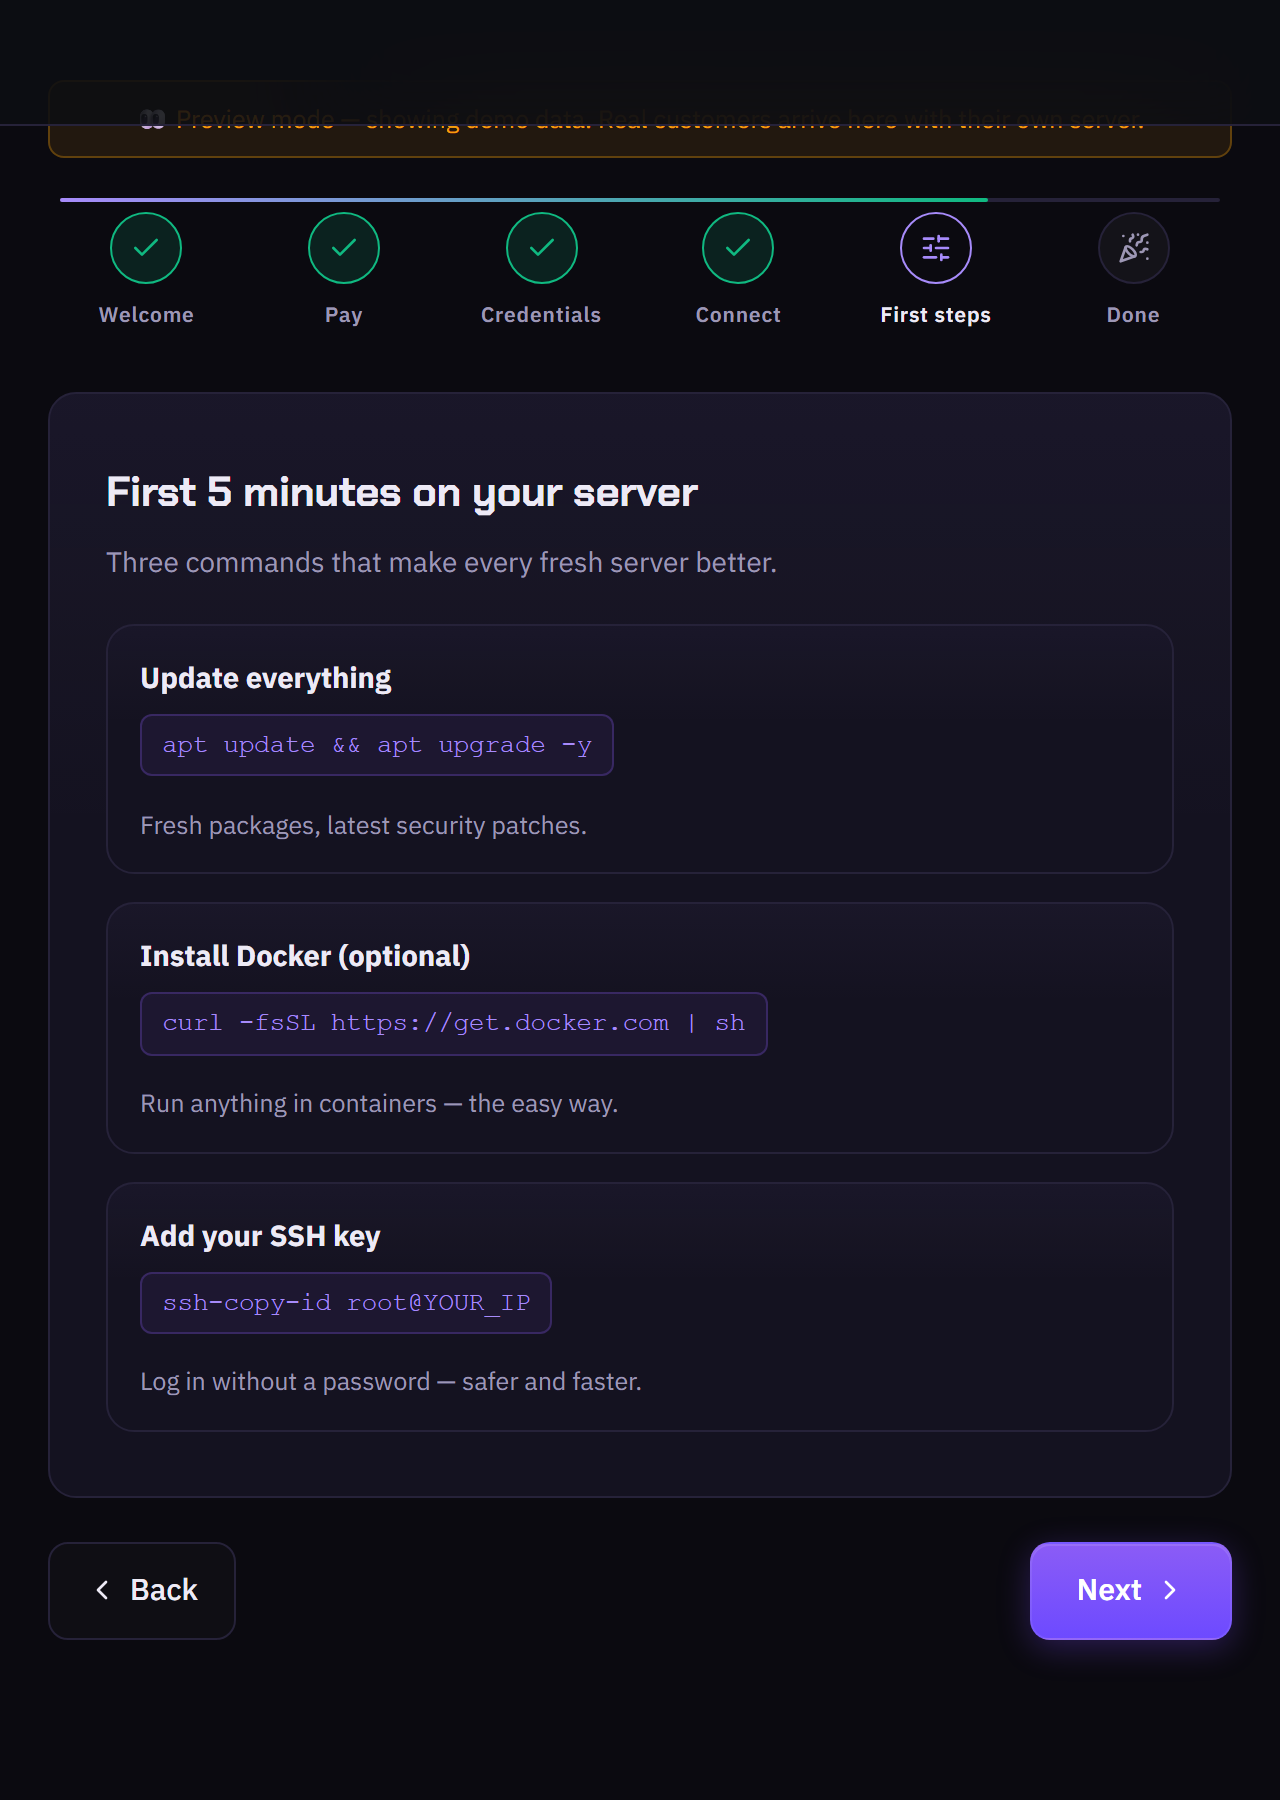This screenshot has height=1800, width=1280.
Task: Click the Install Docker (optional) heading
Action: (305, 956)
